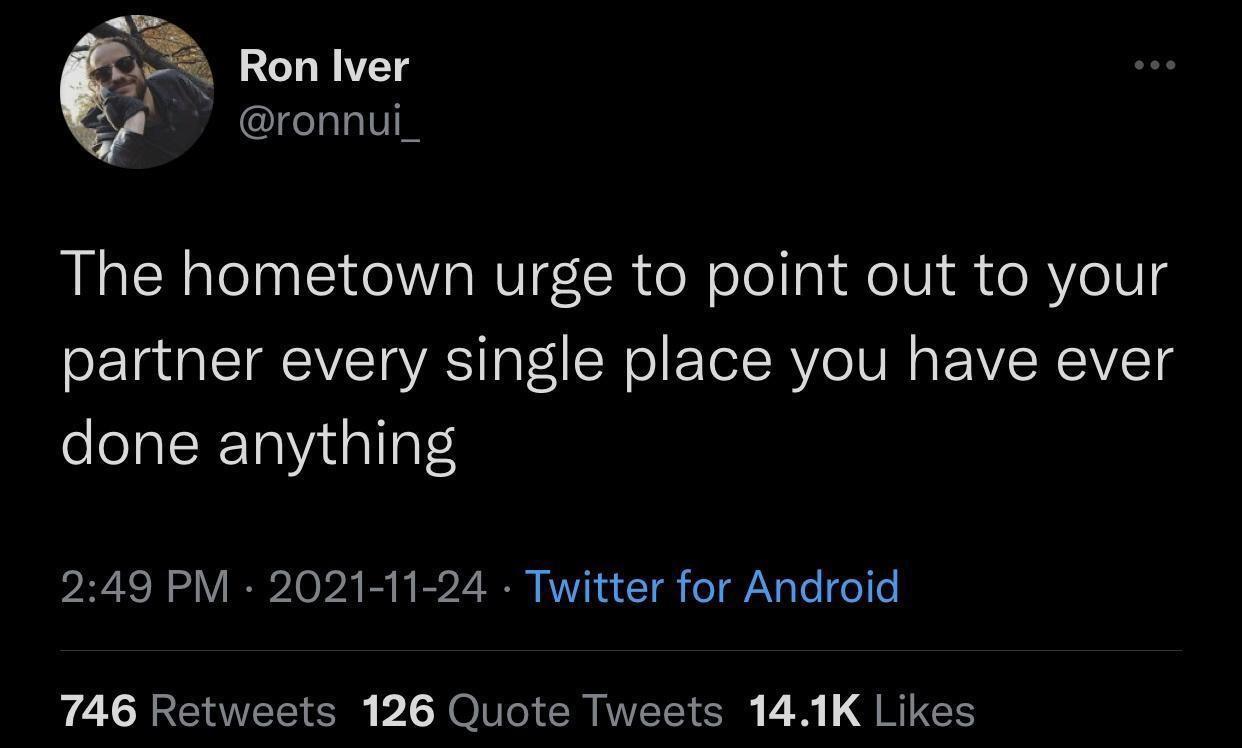Click the 746 retweet count number
This screenshot has height=748, width=1242.
(x=99, y=710)
